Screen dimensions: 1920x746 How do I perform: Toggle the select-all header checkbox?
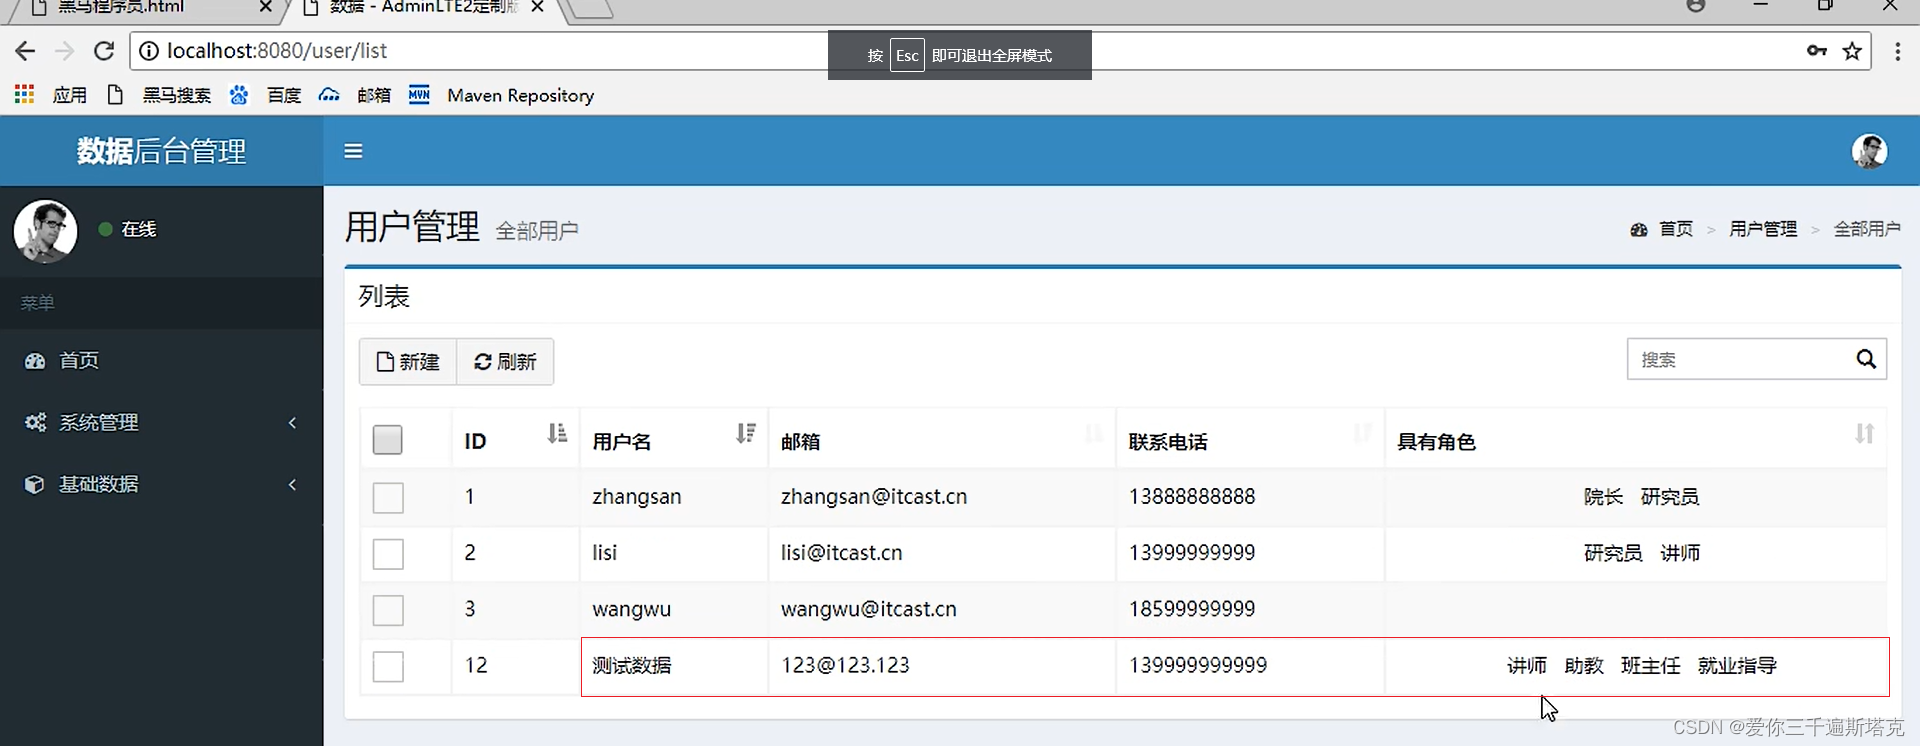tap(388, 440)
